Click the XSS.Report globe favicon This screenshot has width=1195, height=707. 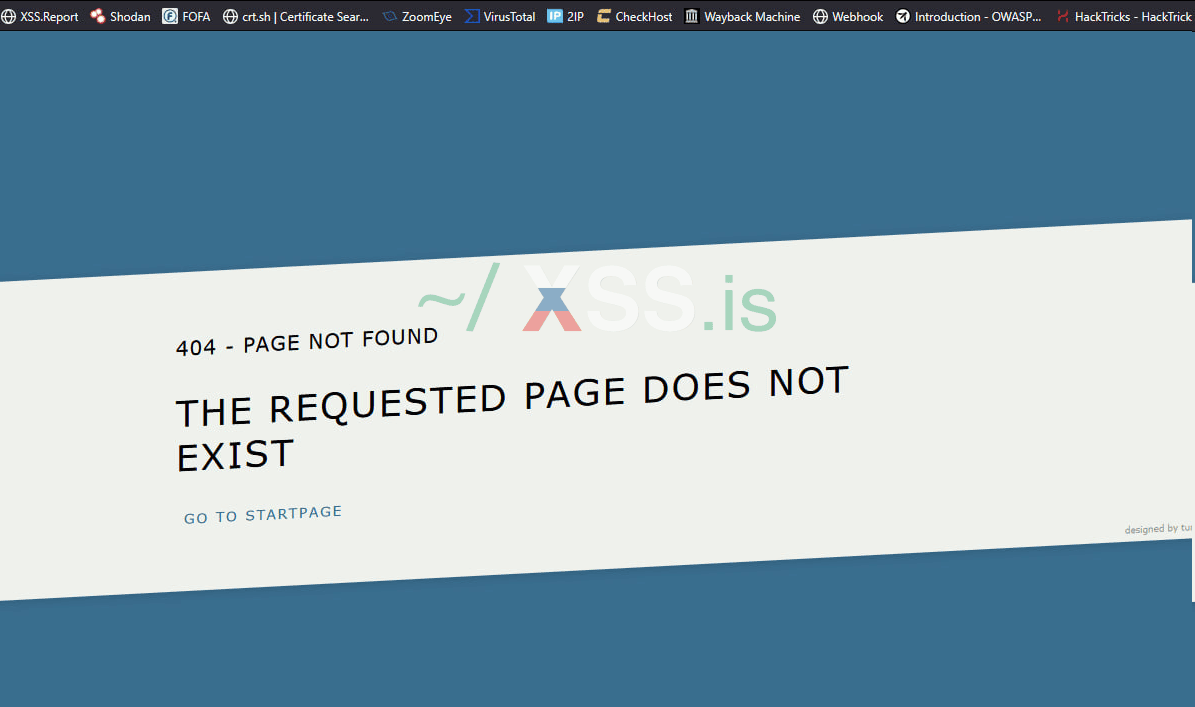click(8, 16)
